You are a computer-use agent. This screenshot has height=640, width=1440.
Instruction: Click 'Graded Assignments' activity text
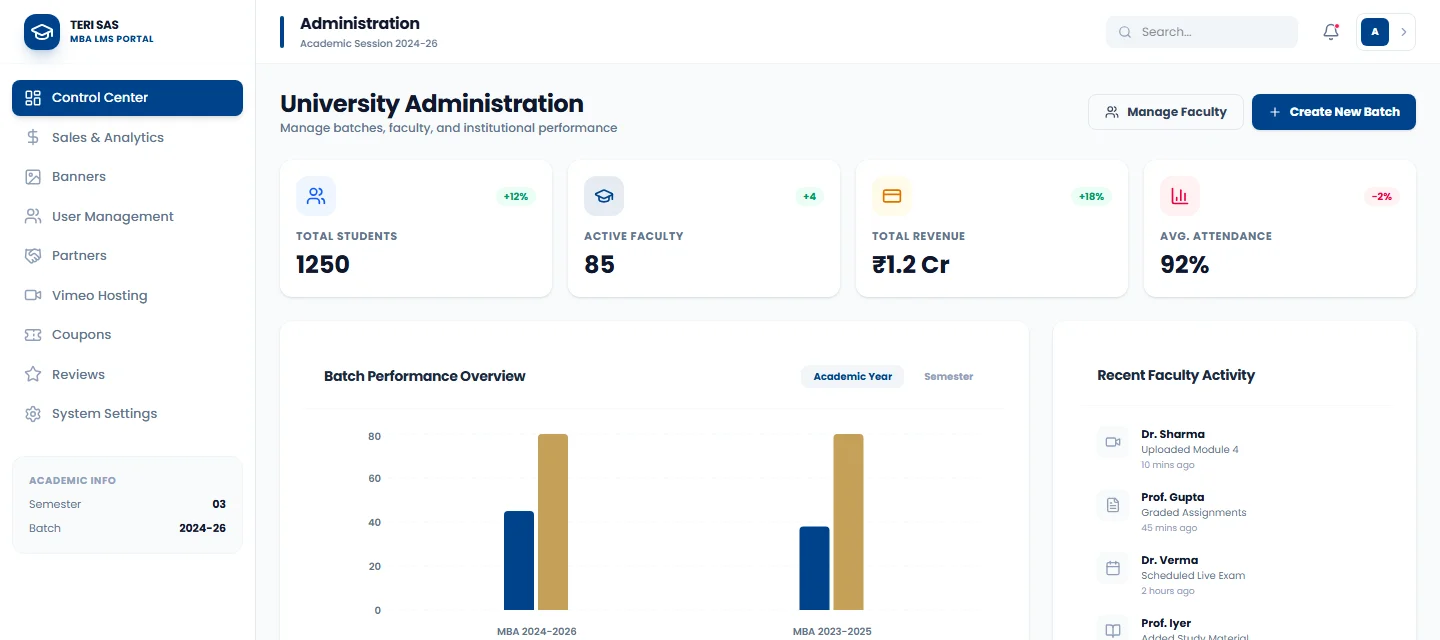click(1194, 513)
